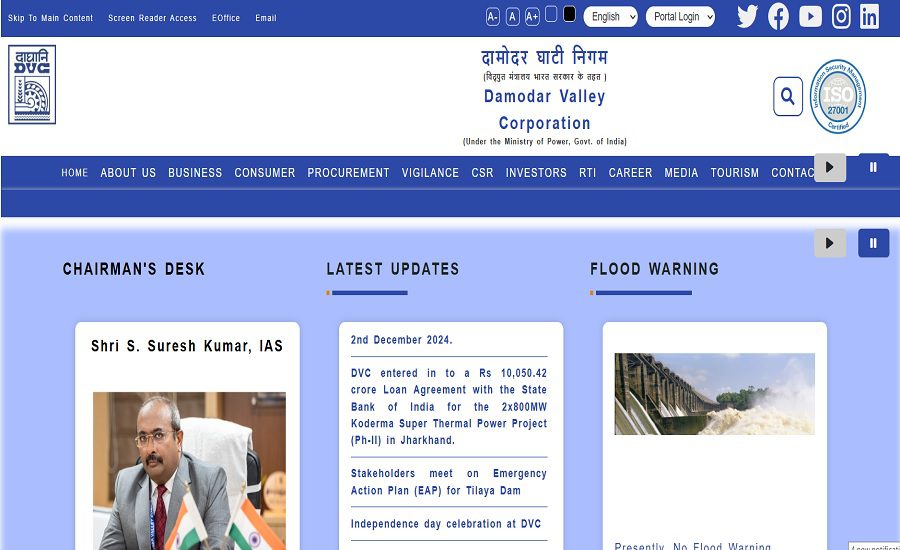Open the Facebook page icon
The image size is (900, 550).
(778, 17)
